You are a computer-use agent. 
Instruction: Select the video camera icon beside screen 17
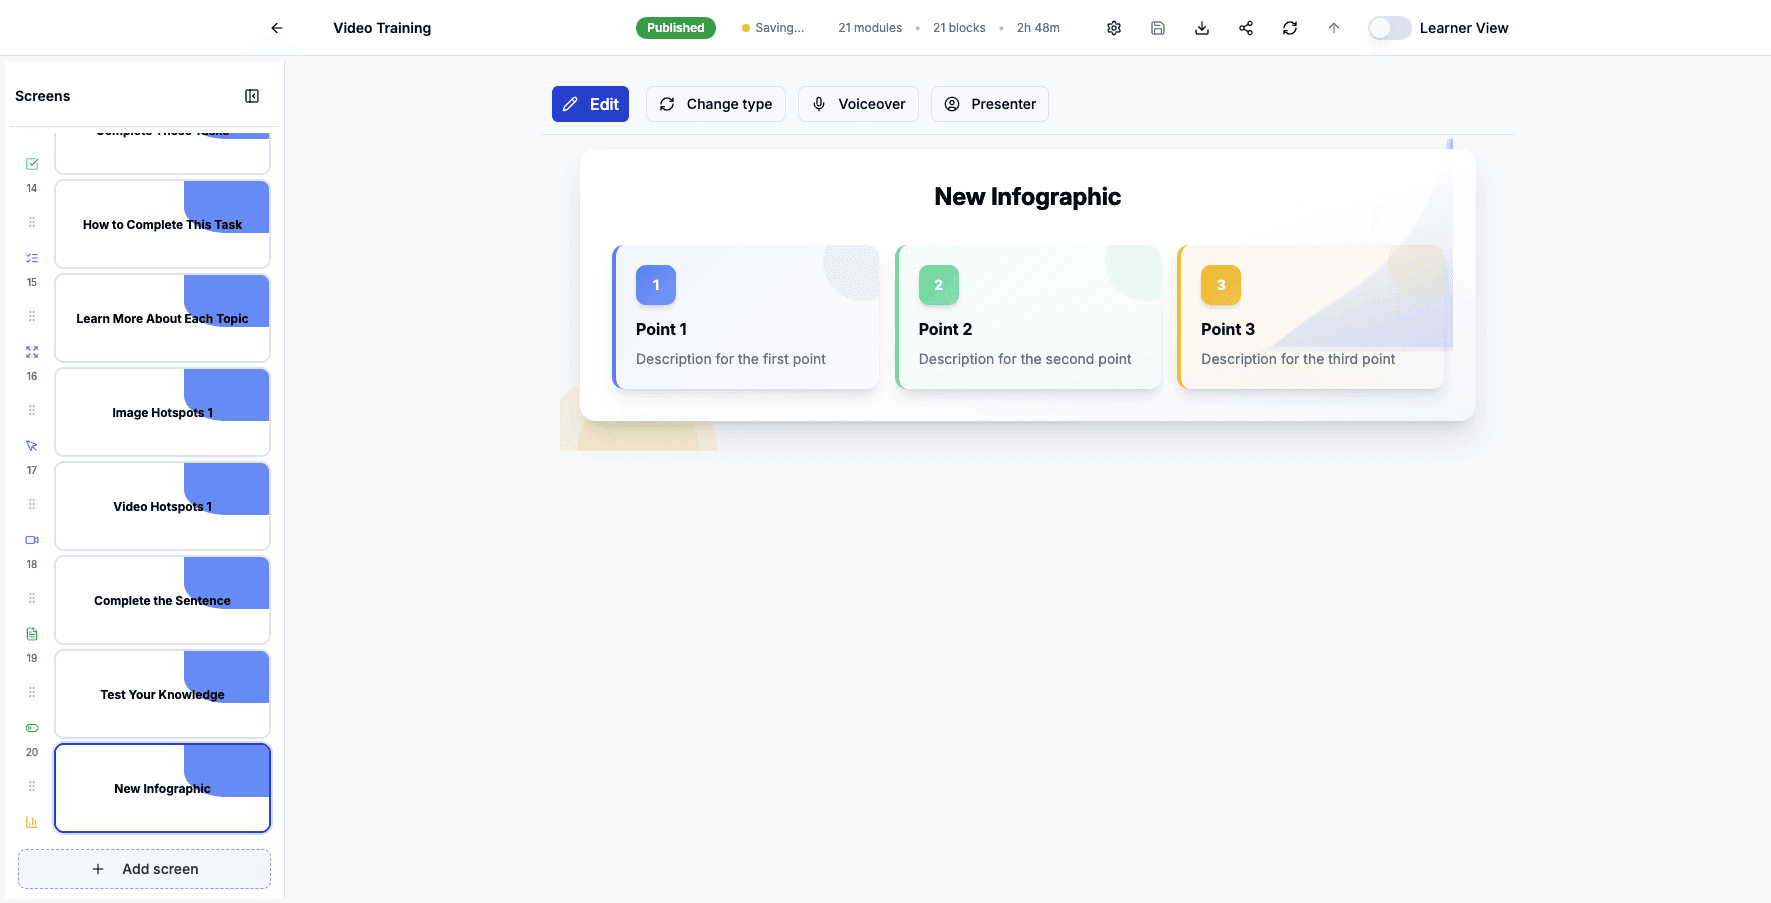coord(31,539)
